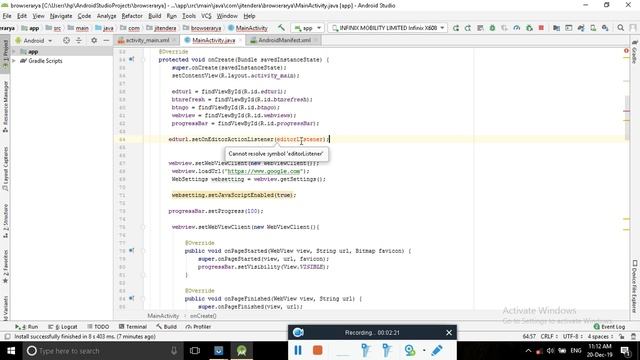Click the red Stop icon
The width and height of the screenshot is (640, 360).
(x=541, y=28)
